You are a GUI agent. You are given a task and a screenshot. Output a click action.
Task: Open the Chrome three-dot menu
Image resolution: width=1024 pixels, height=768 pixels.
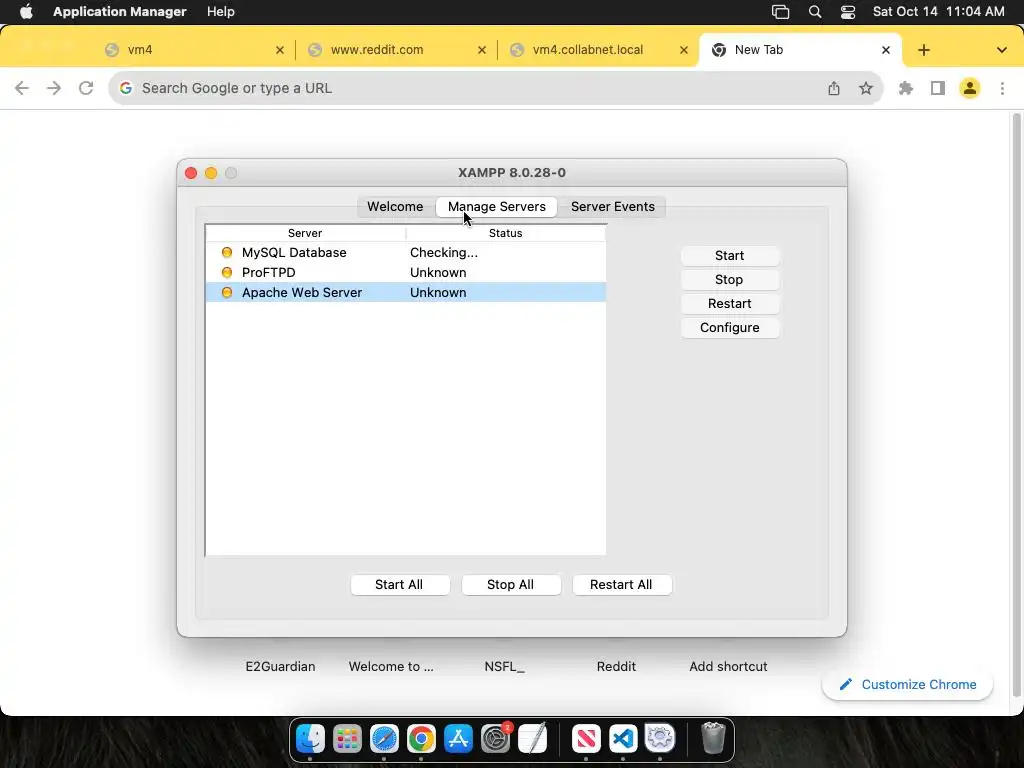[1002, 88]
